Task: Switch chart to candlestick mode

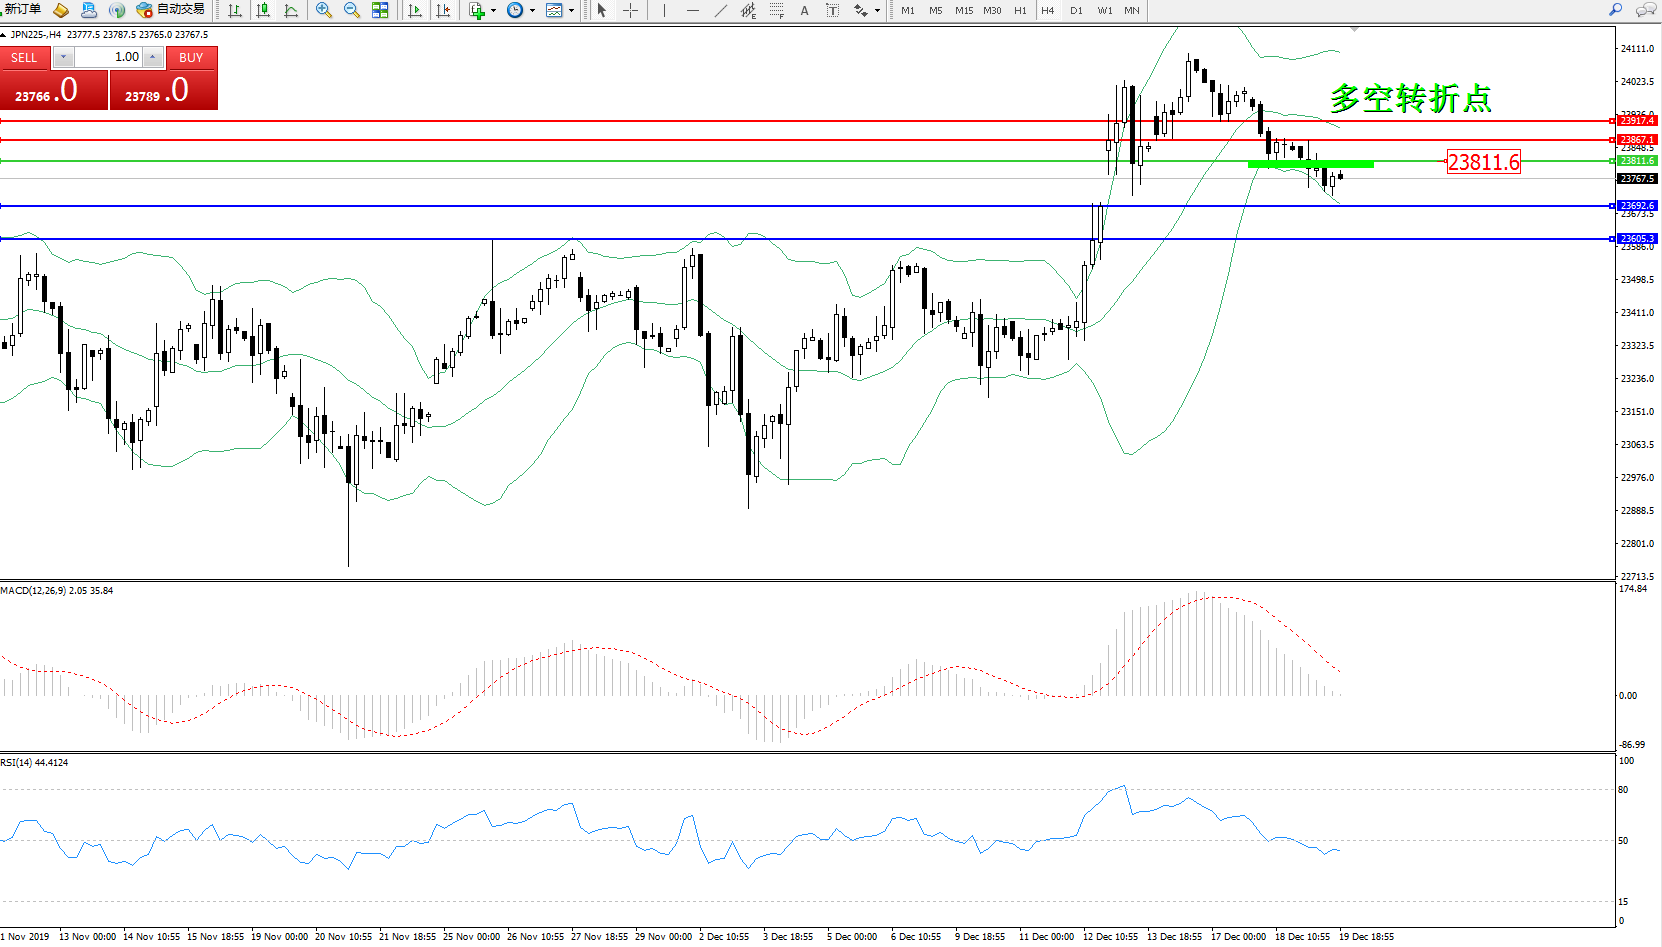Action: [x=263, y=10]
